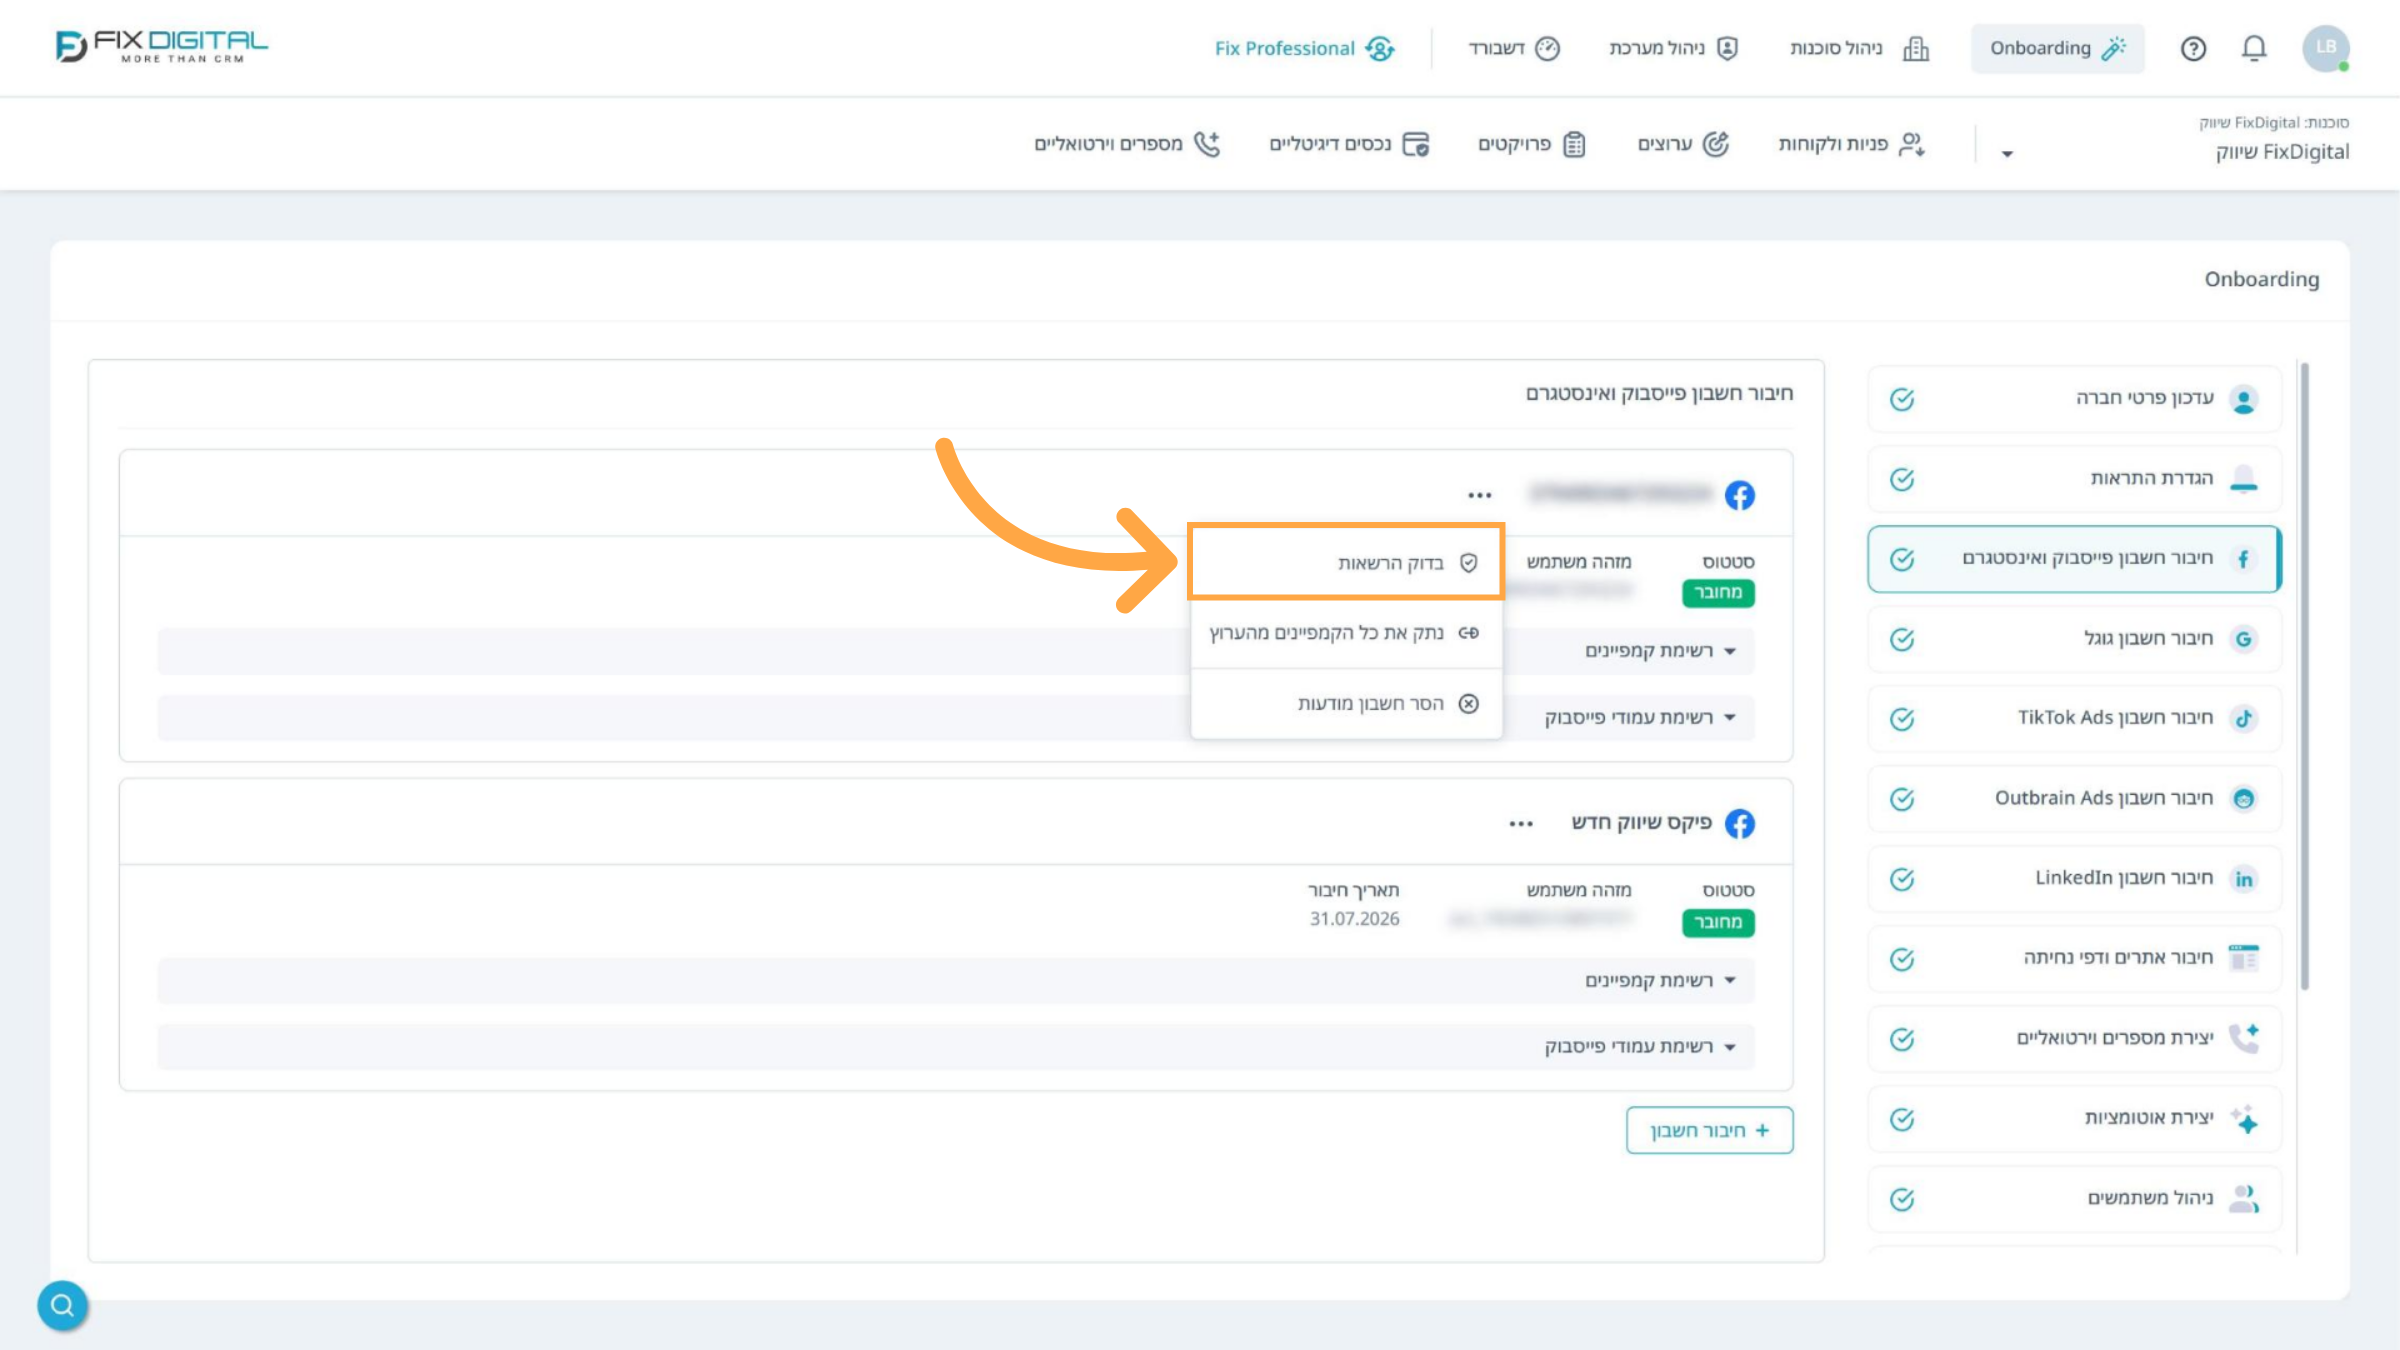
Task: Open ניהול סוכנות in the top navigation
Action: (1859, 48)
